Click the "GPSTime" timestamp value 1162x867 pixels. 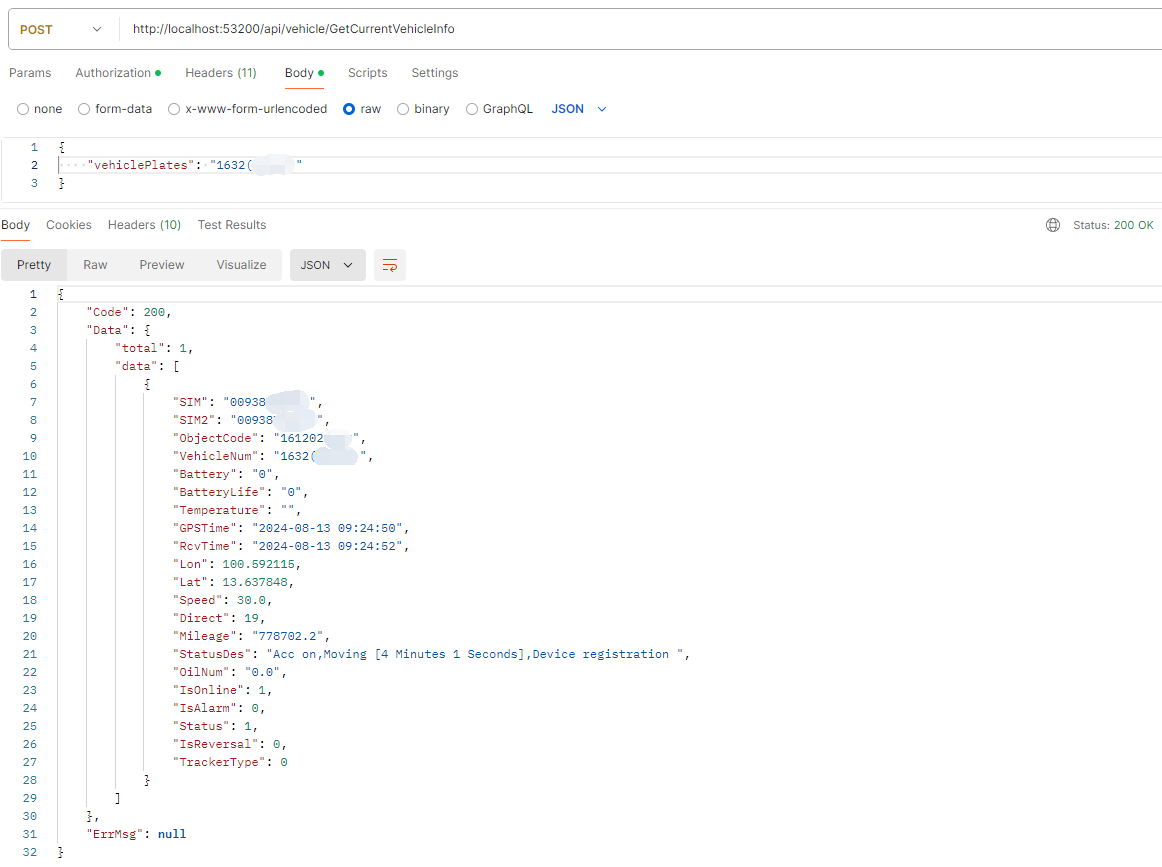[x=327, y=528]
